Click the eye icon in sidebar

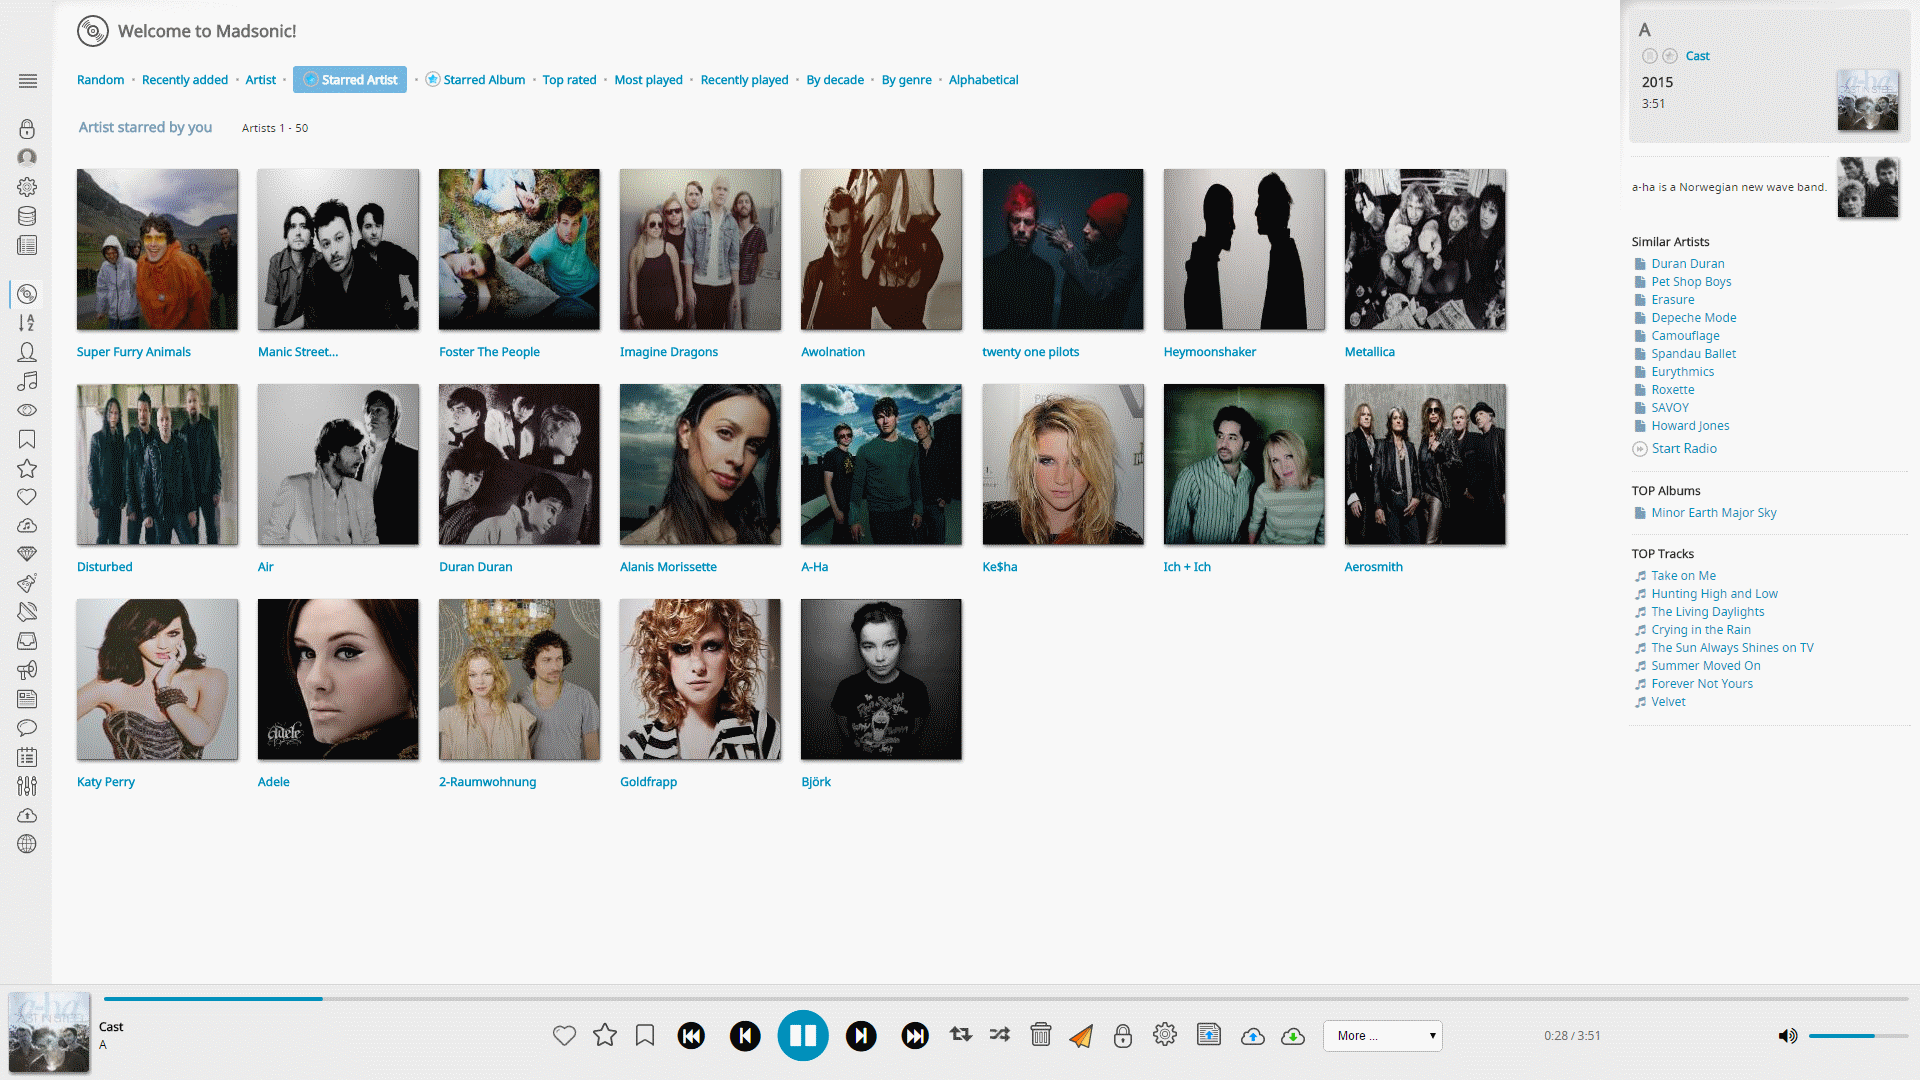27,410
